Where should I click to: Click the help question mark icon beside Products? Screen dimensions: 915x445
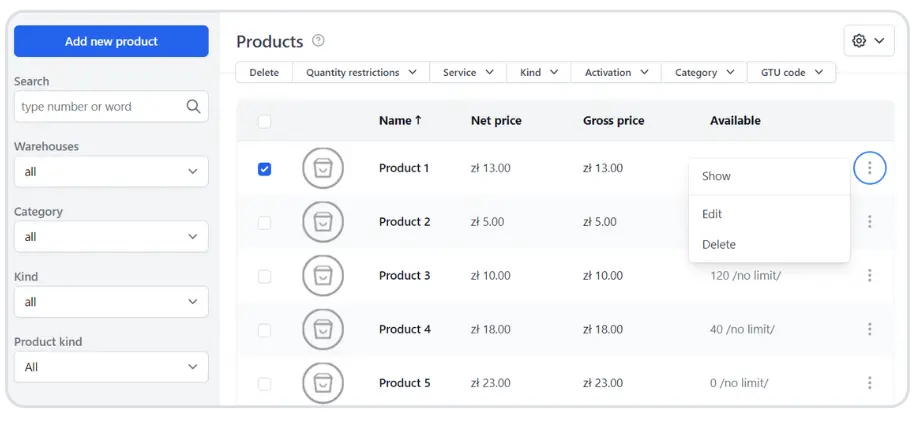coord(318,41)
